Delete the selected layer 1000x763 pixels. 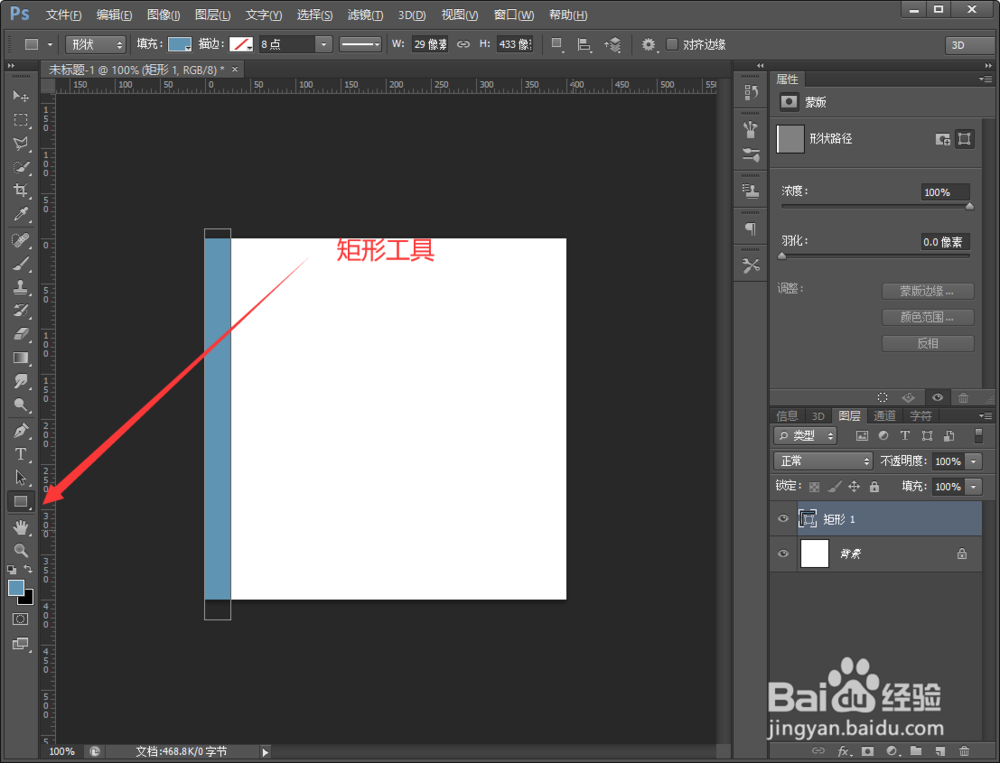click(x=964, y=751)
